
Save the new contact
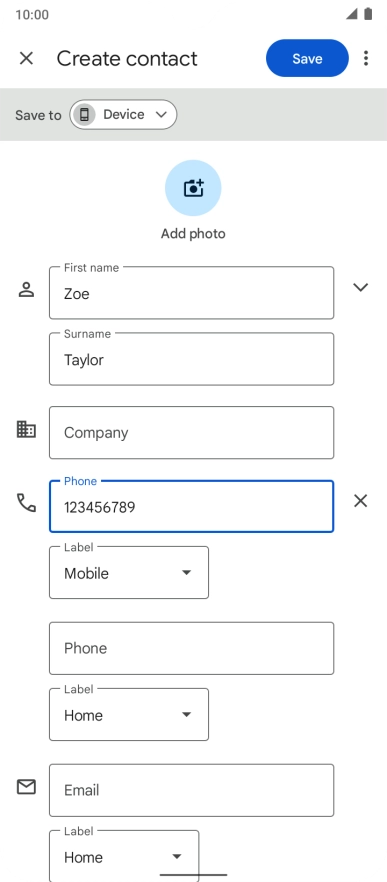[x=307, y=58]
